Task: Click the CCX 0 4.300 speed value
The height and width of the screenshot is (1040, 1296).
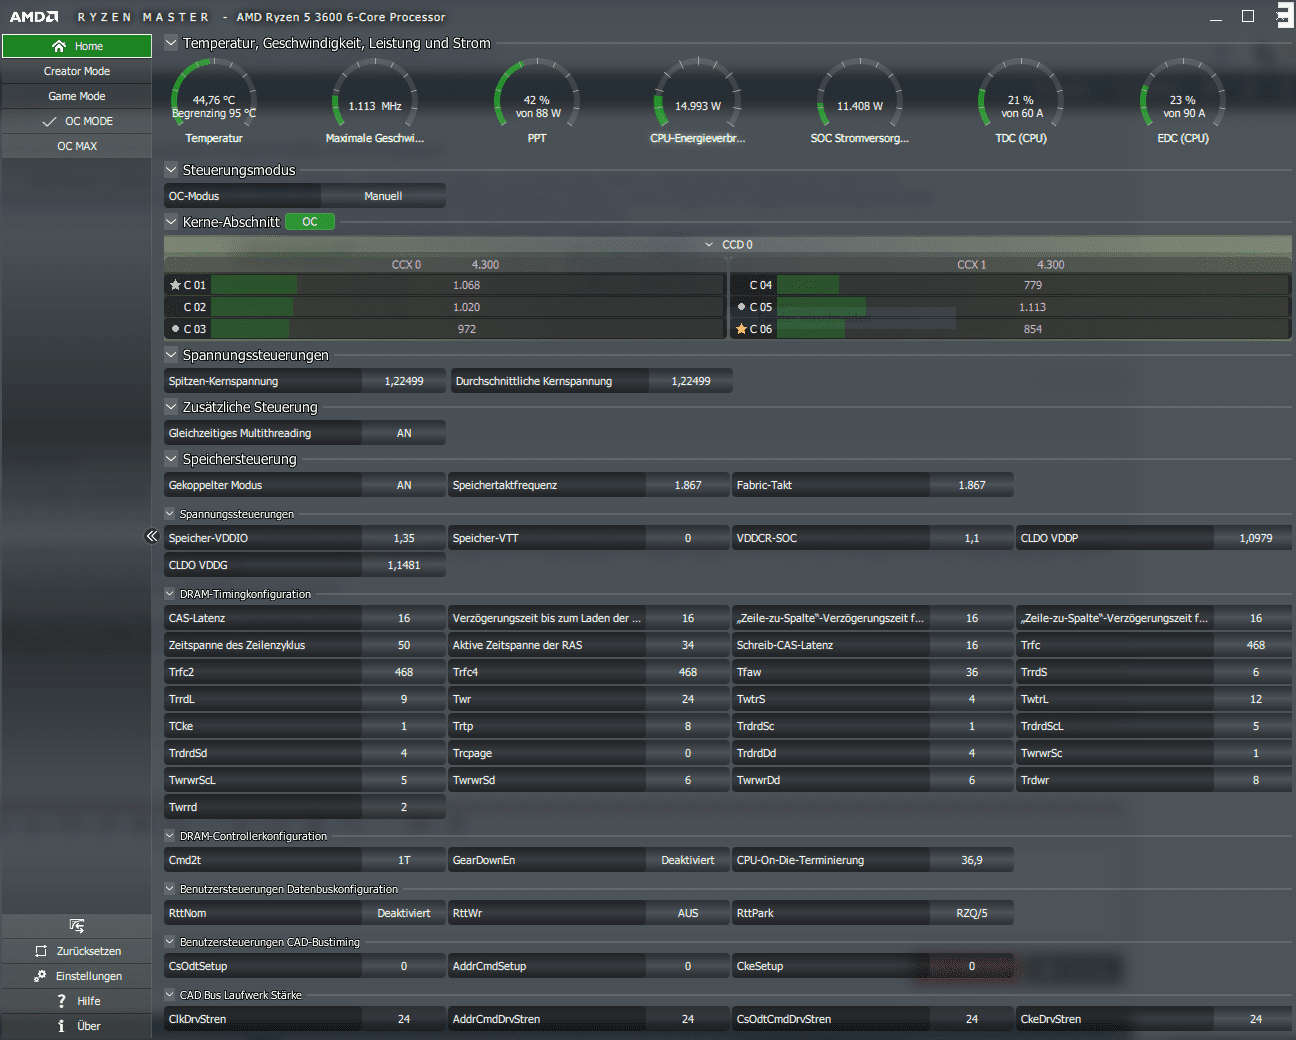Action: (485, 265)
